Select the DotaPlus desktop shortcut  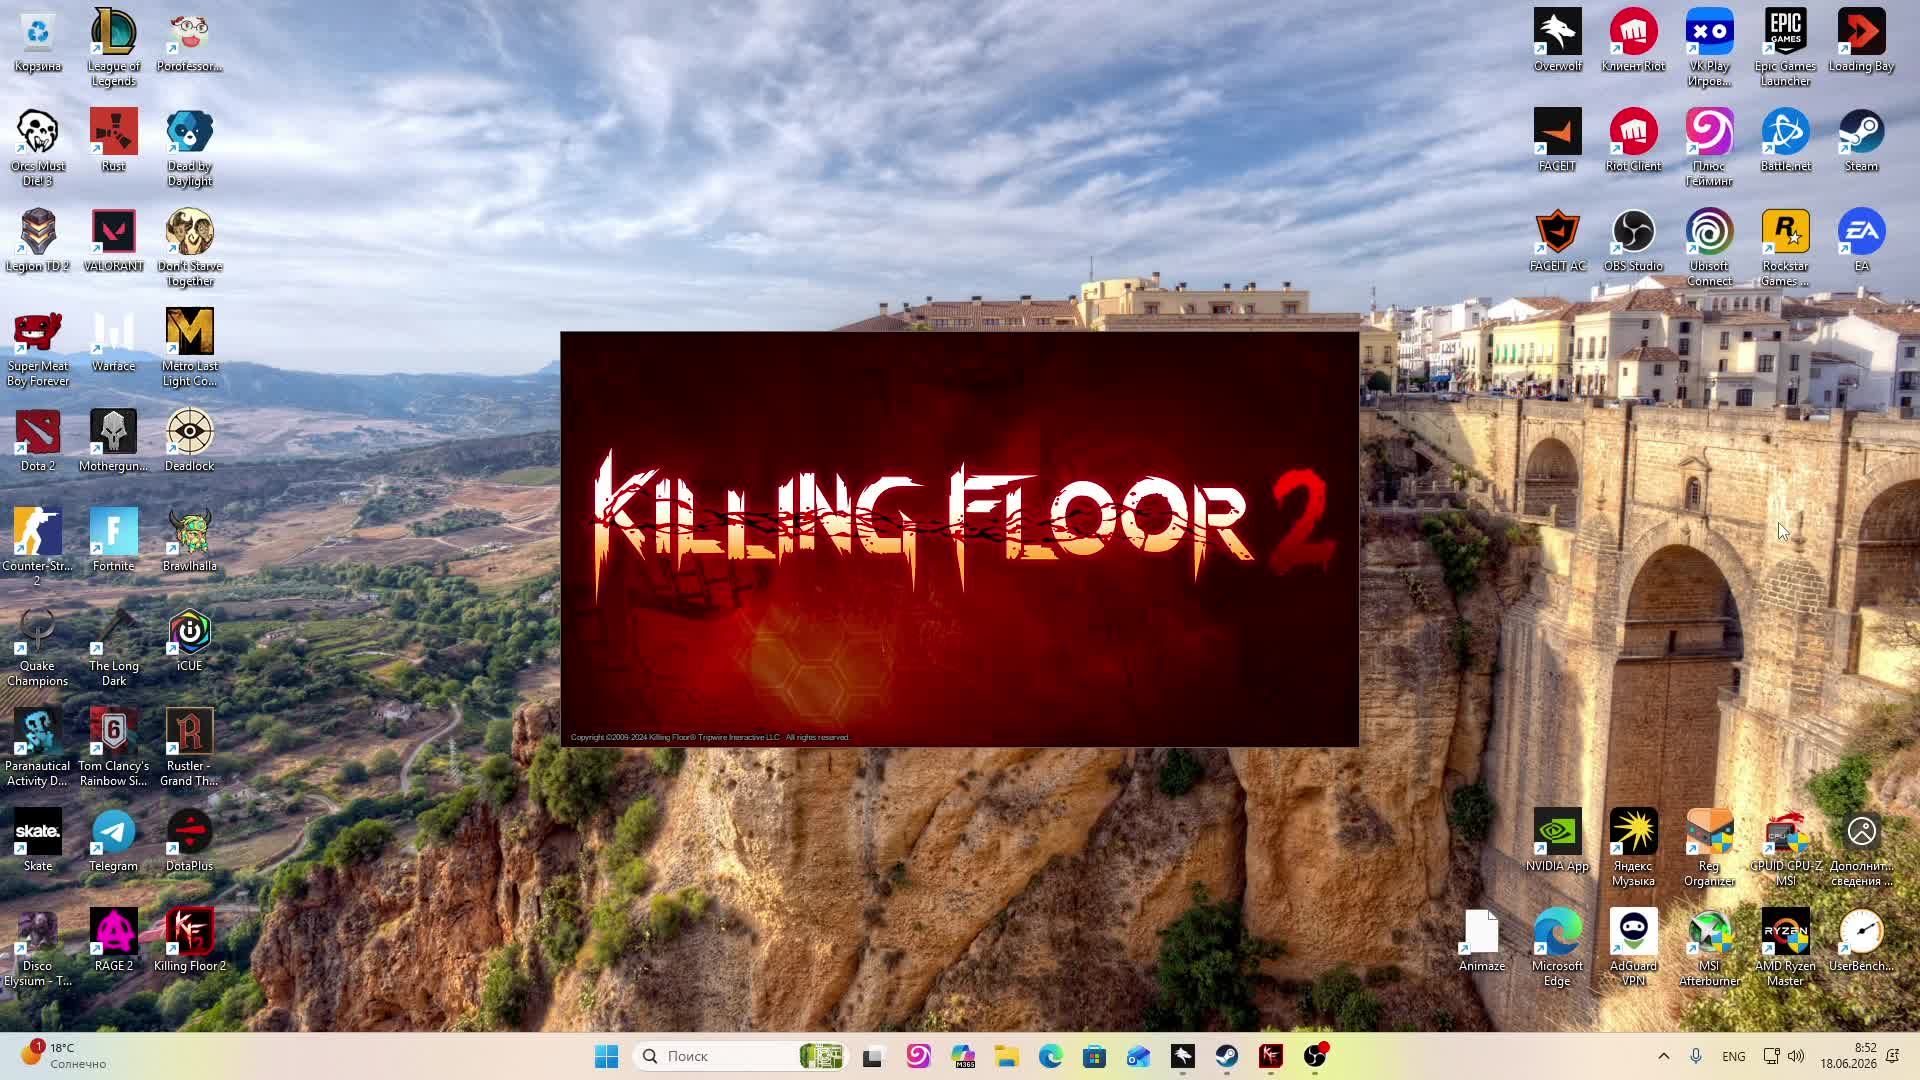click(189, 840)
